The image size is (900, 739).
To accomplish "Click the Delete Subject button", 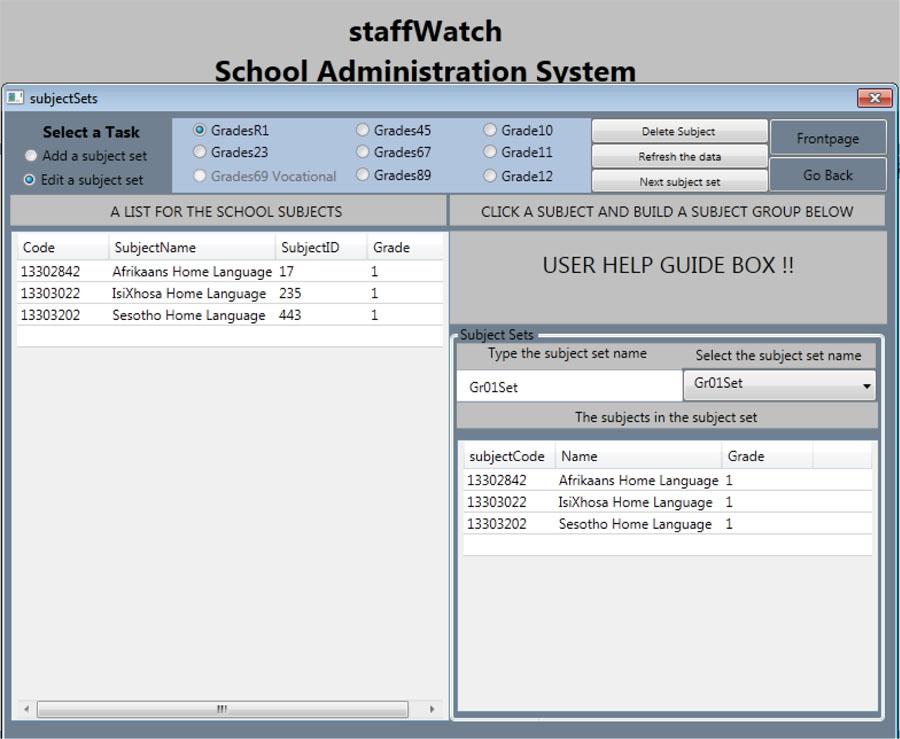I will (680, 131).
